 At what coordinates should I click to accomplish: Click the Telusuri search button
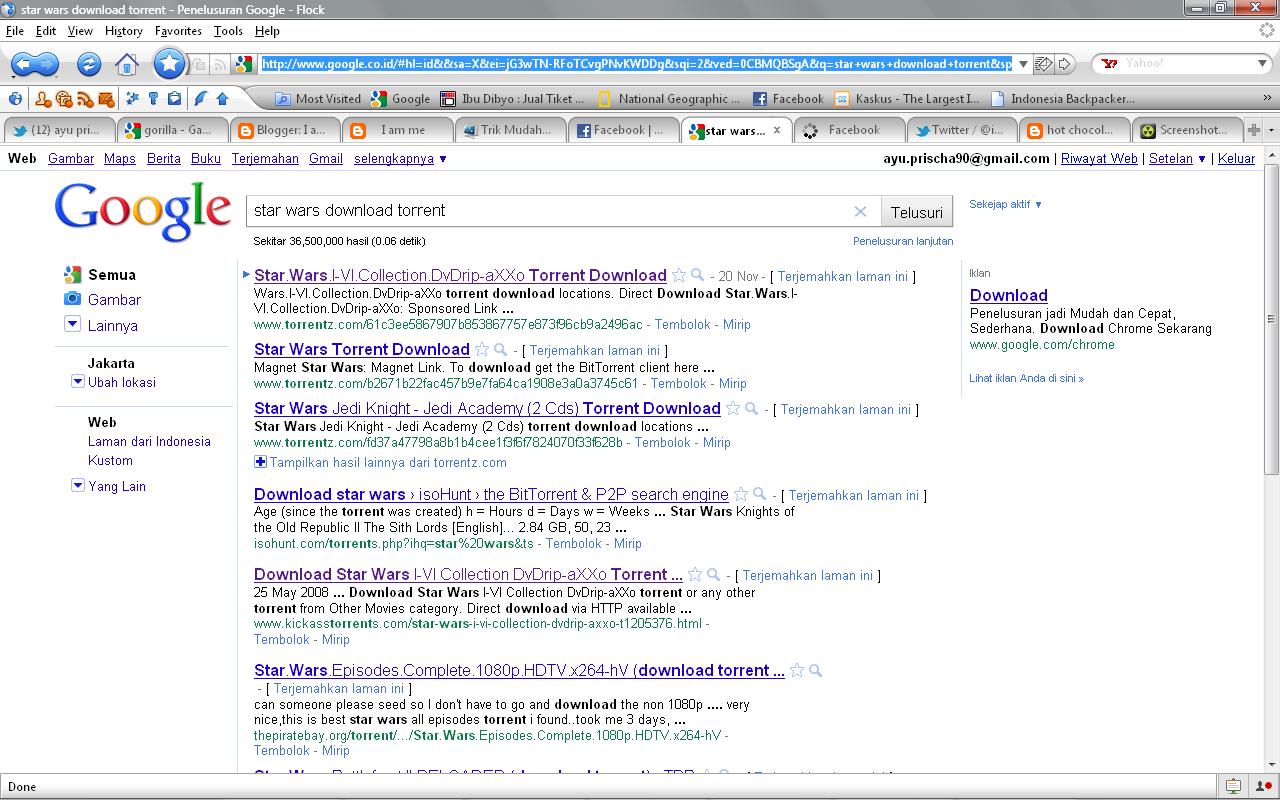(917, 212)
